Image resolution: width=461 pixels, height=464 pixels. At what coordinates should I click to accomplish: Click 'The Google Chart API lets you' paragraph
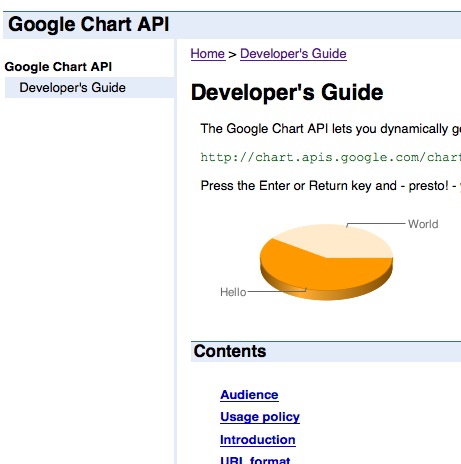coord(330,129)
